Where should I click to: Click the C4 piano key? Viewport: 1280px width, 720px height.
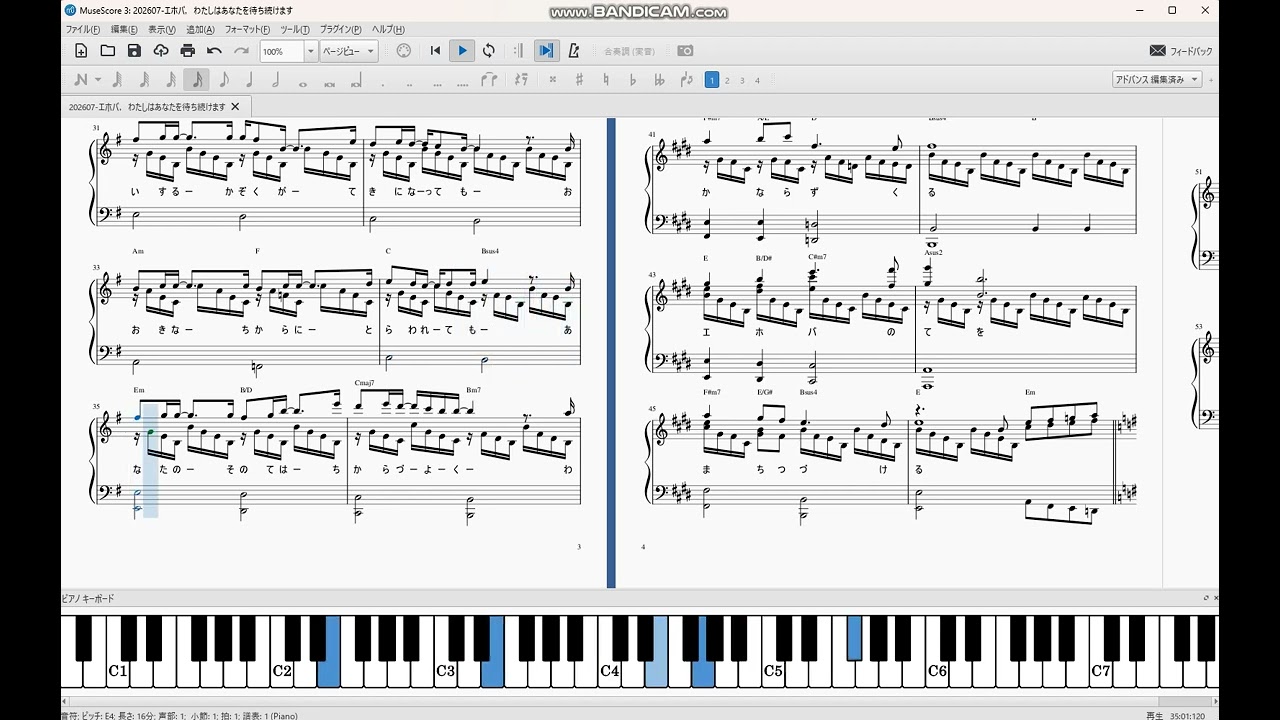[x=610, y=670]
